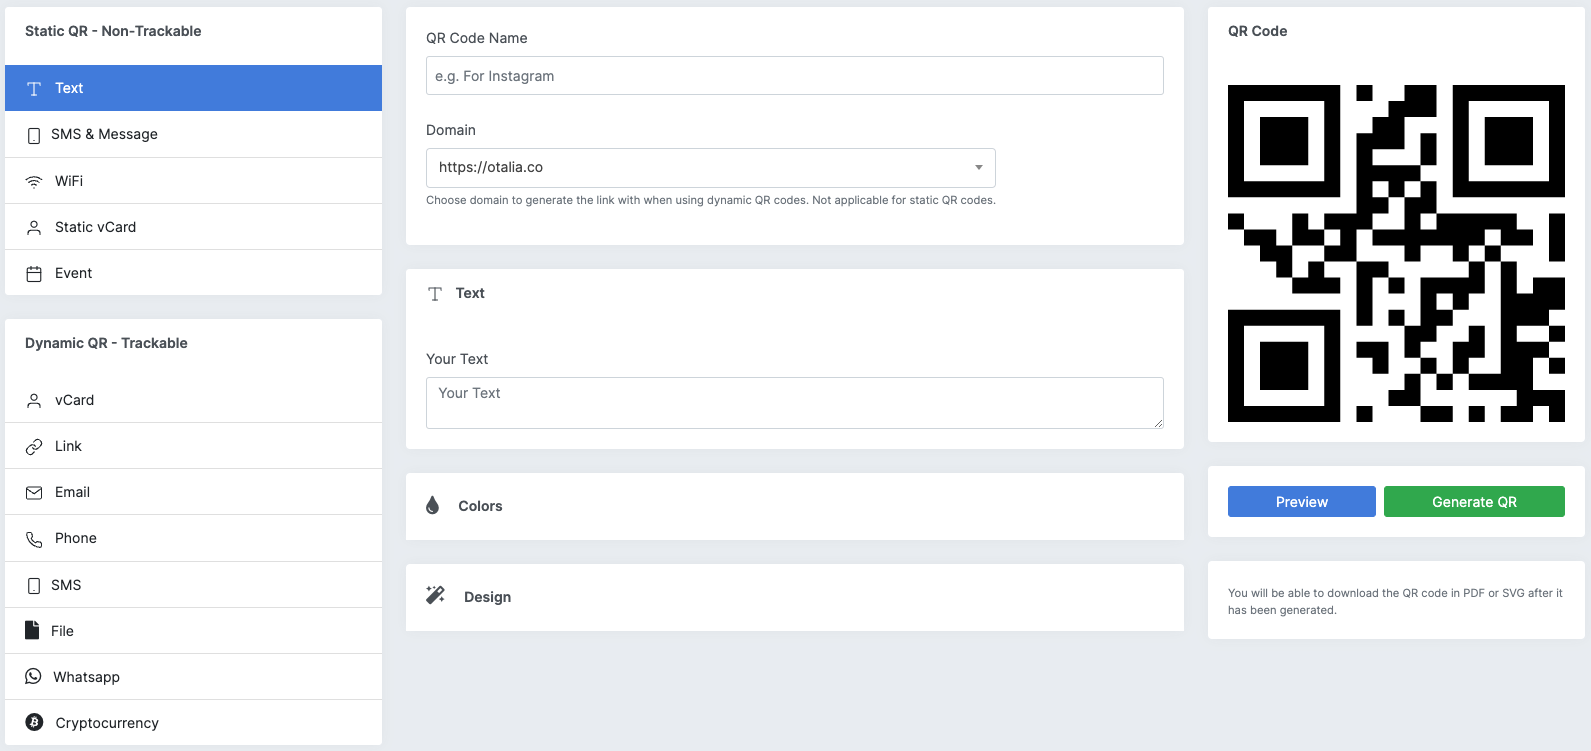Choose dynamic vCard option

pos(193,400)
